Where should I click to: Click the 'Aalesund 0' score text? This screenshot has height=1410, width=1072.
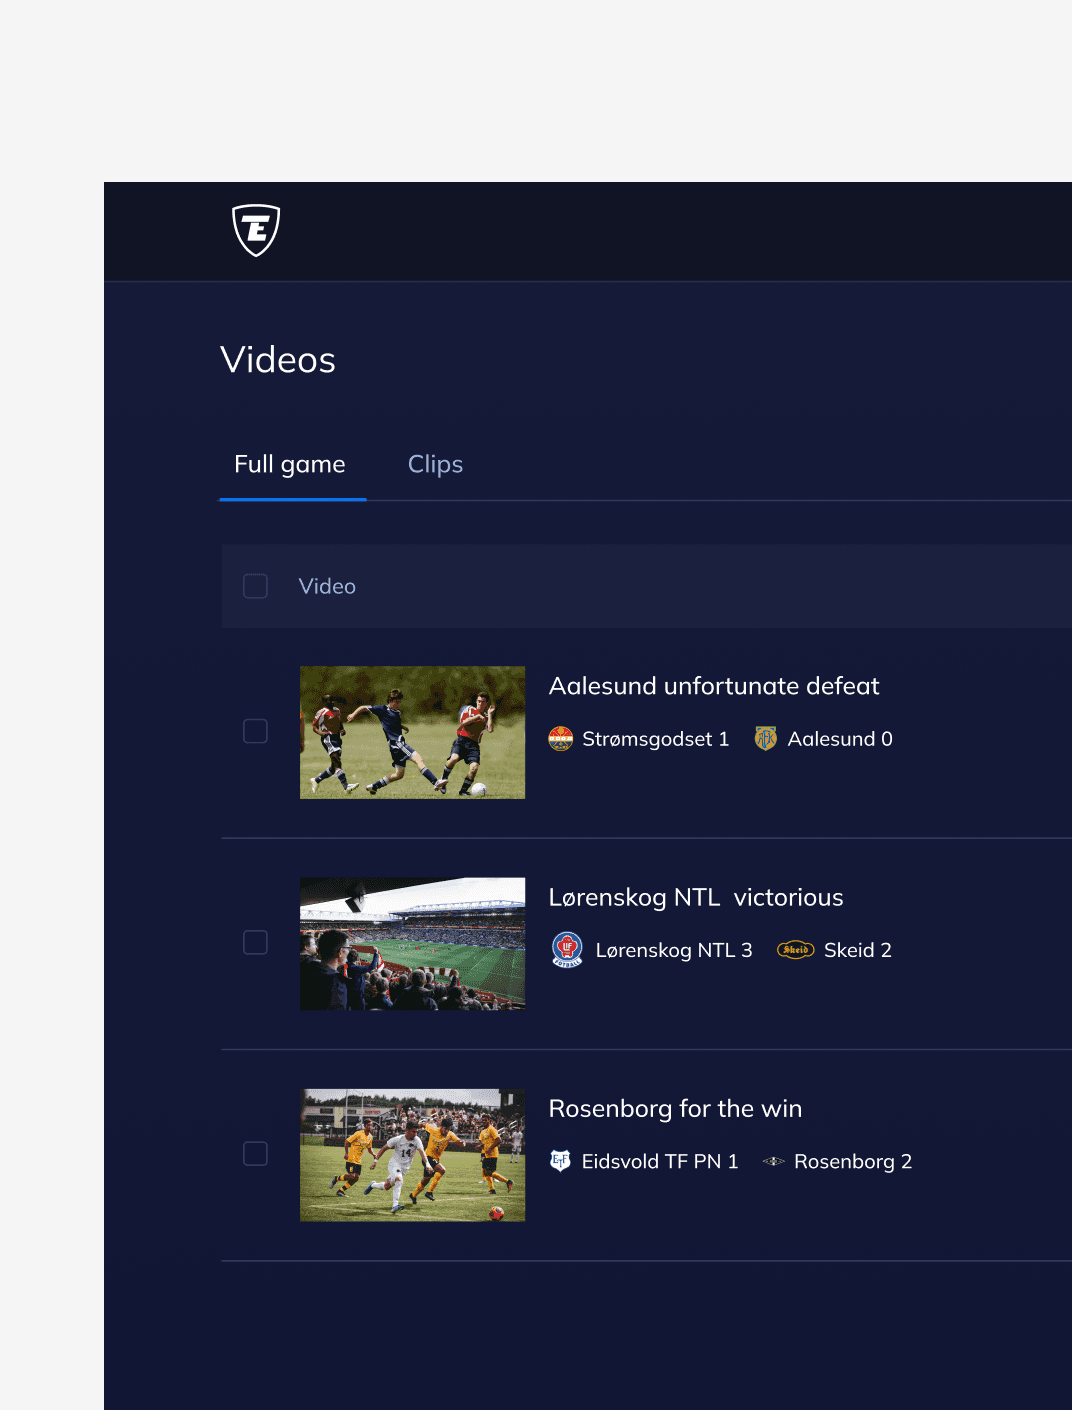pyautogui.click(x=840, y=739)
